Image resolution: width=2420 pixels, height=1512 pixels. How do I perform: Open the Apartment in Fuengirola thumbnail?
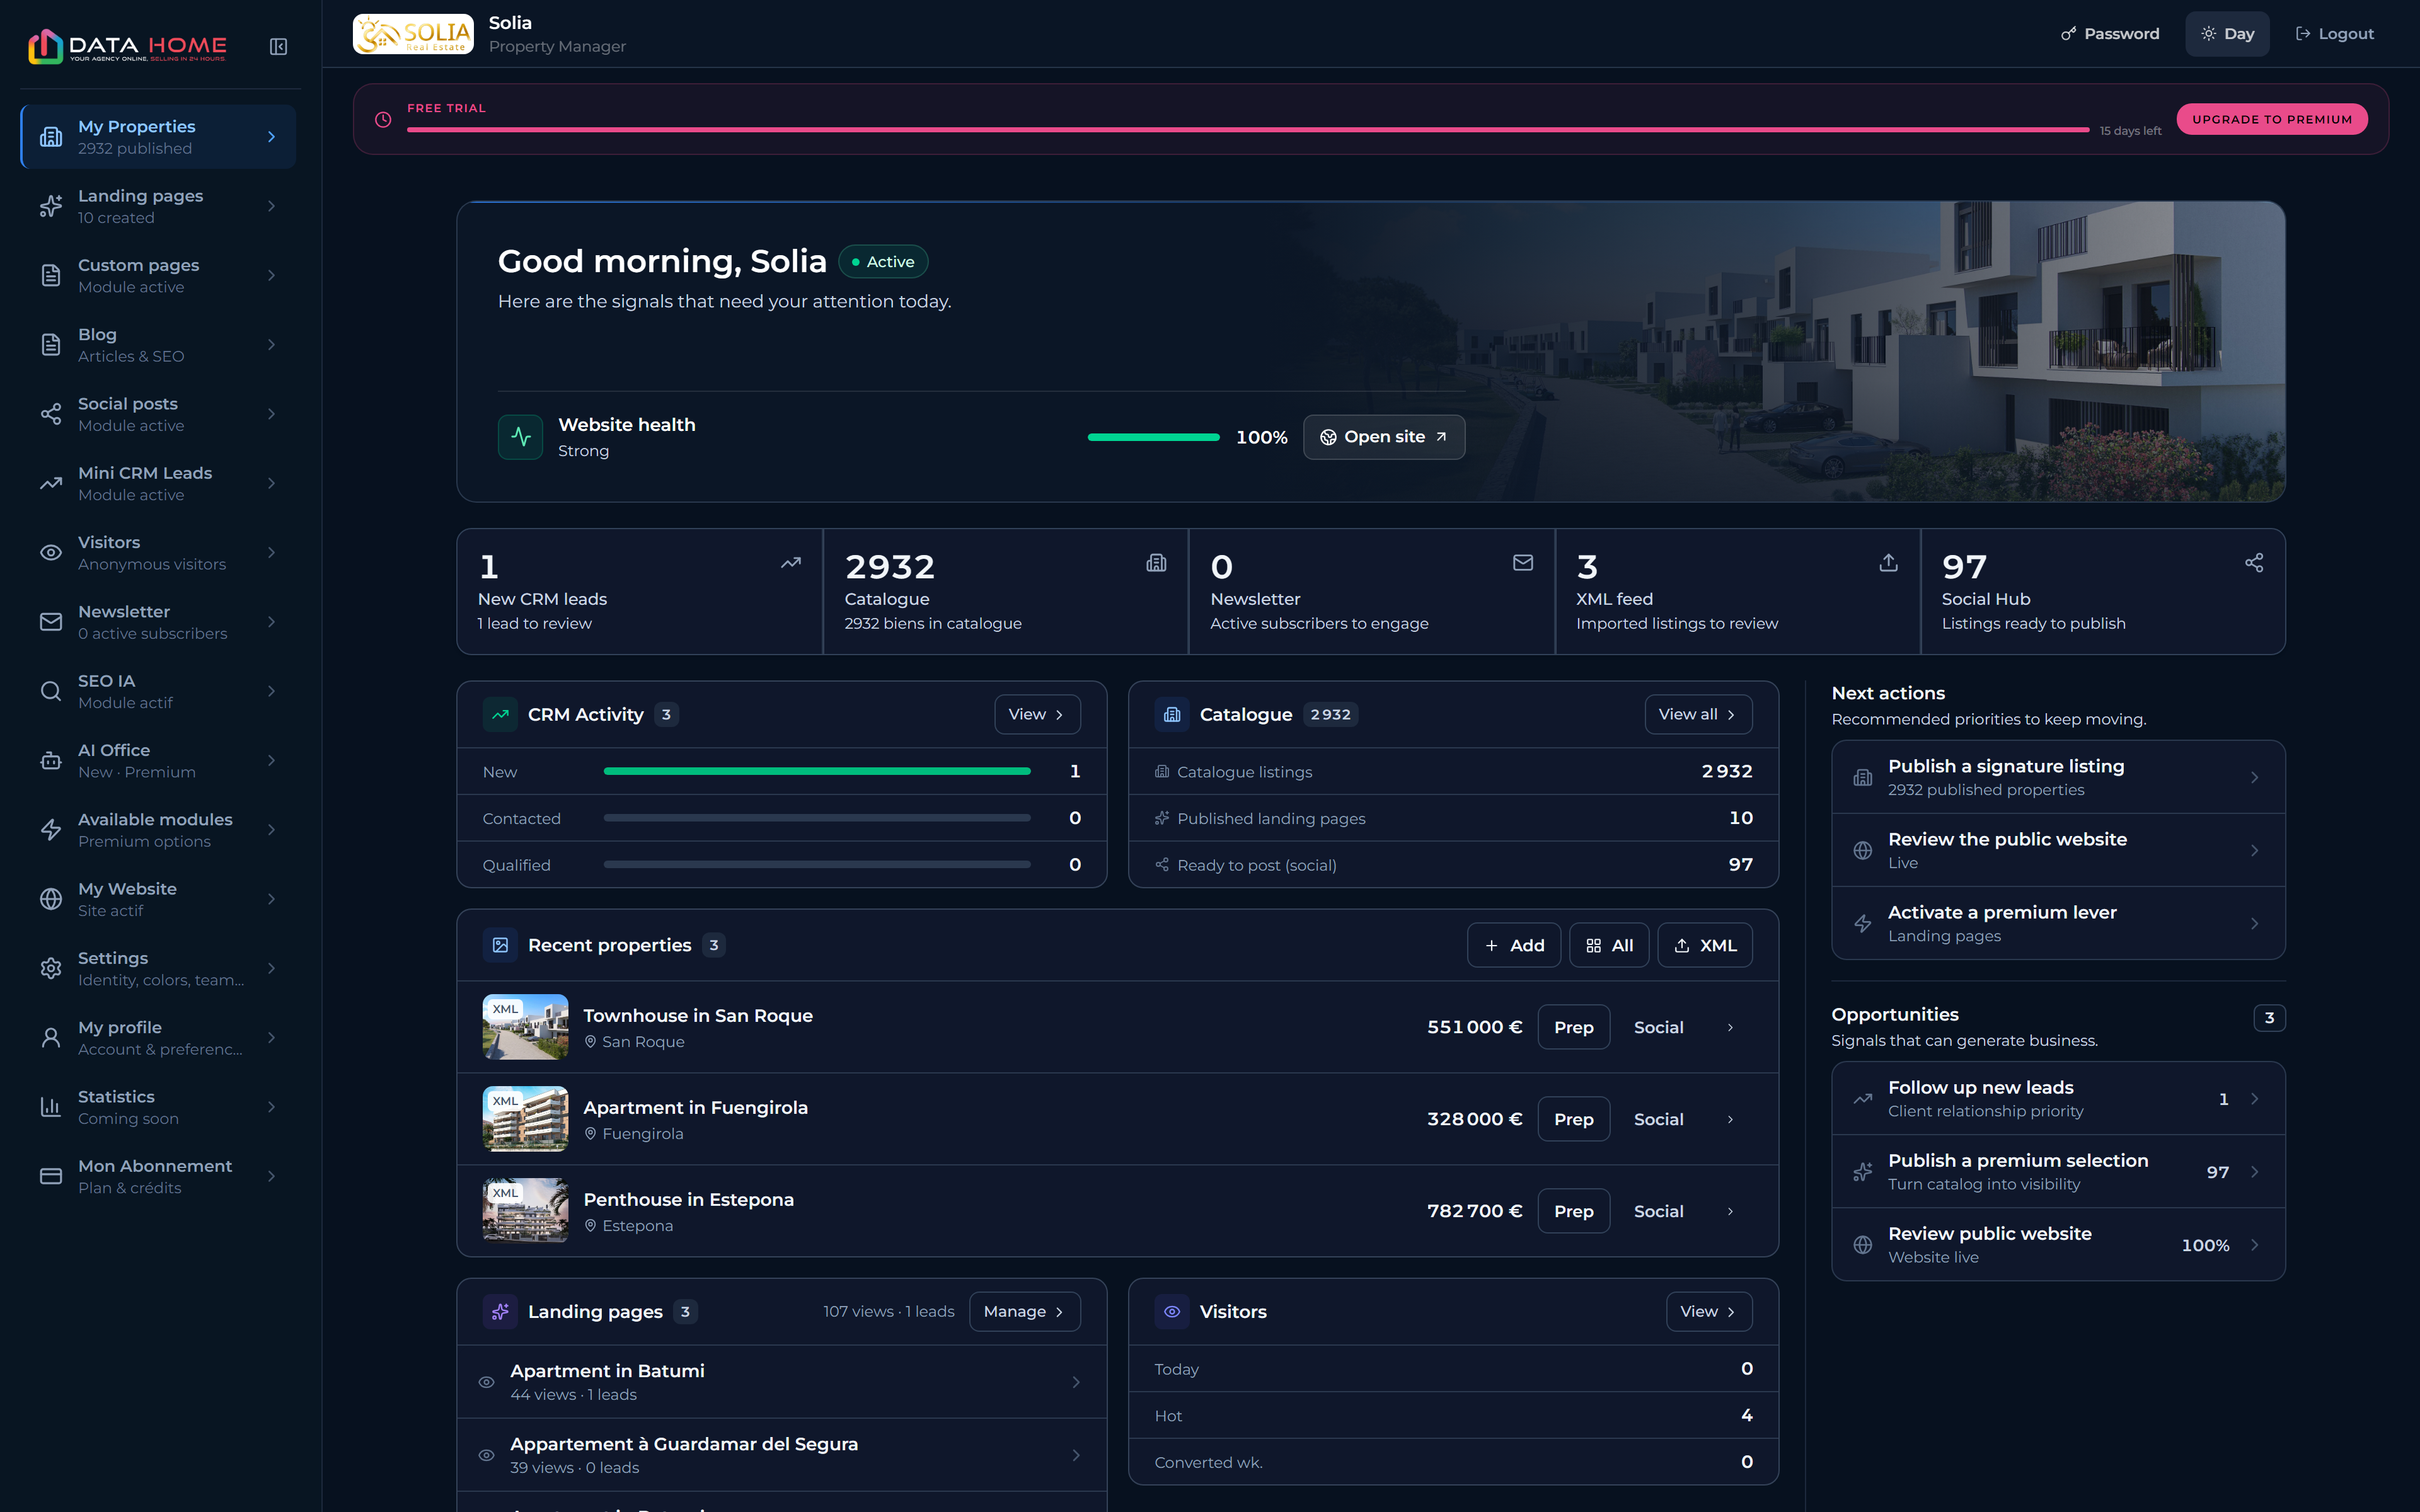pos(525,1119)
